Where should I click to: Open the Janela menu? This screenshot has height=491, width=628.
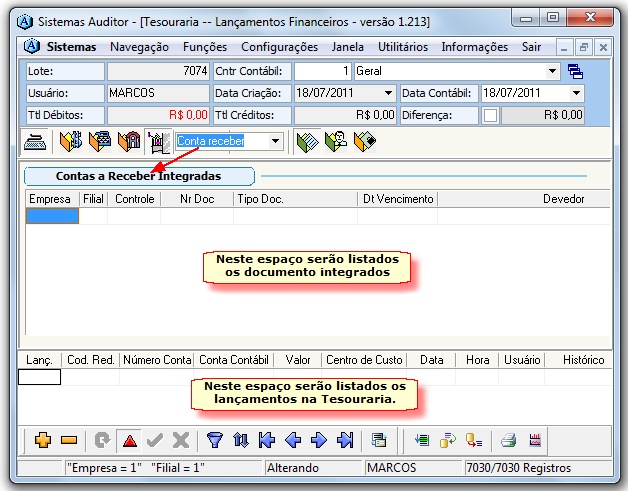pyautogui.click(x=348, y=47)
